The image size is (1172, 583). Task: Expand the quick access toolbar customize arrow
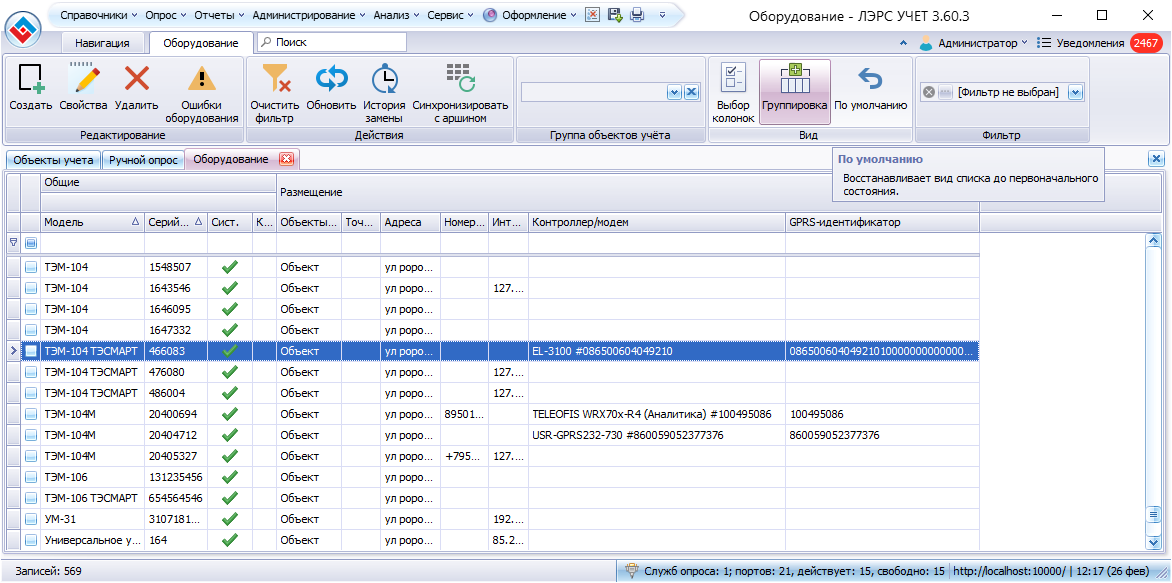[662, 14]
